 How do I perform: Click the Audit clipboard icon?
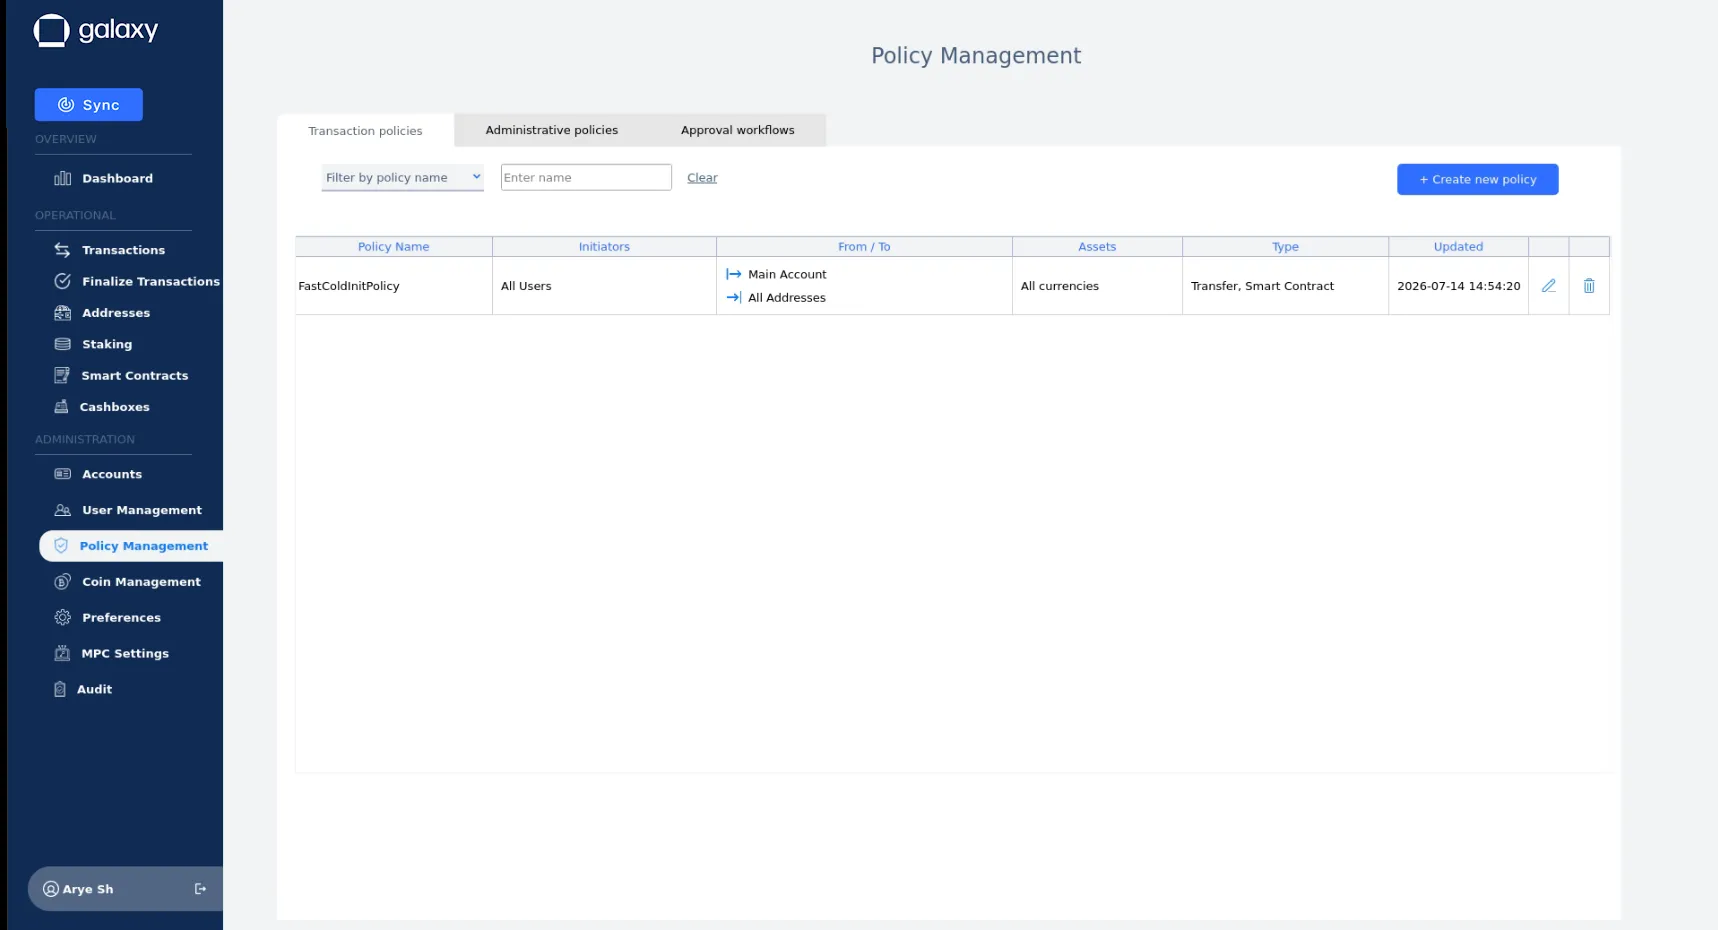click(x=60, y=689)
